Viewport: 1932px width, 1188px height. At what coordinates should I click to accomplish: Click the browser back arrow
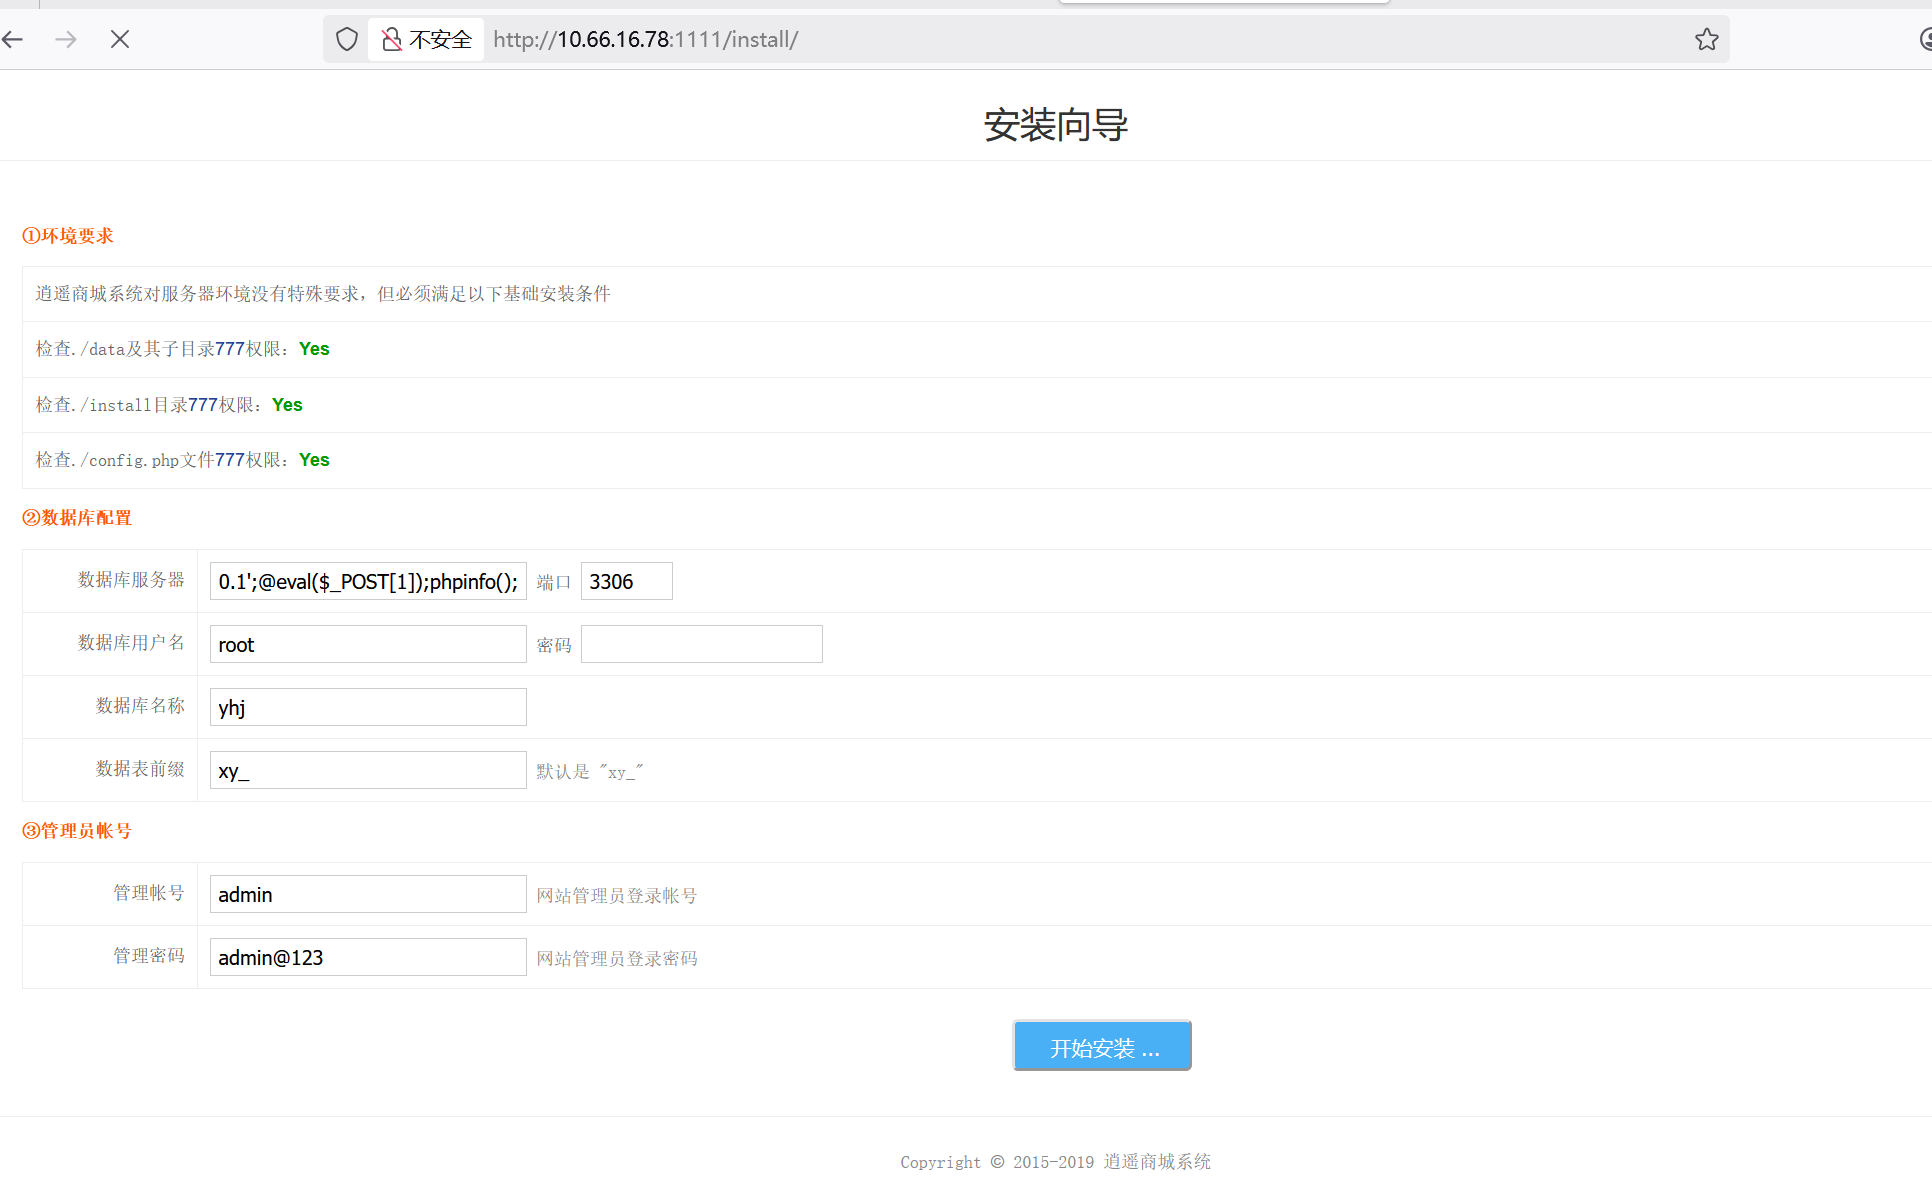[x=13, y=39]
